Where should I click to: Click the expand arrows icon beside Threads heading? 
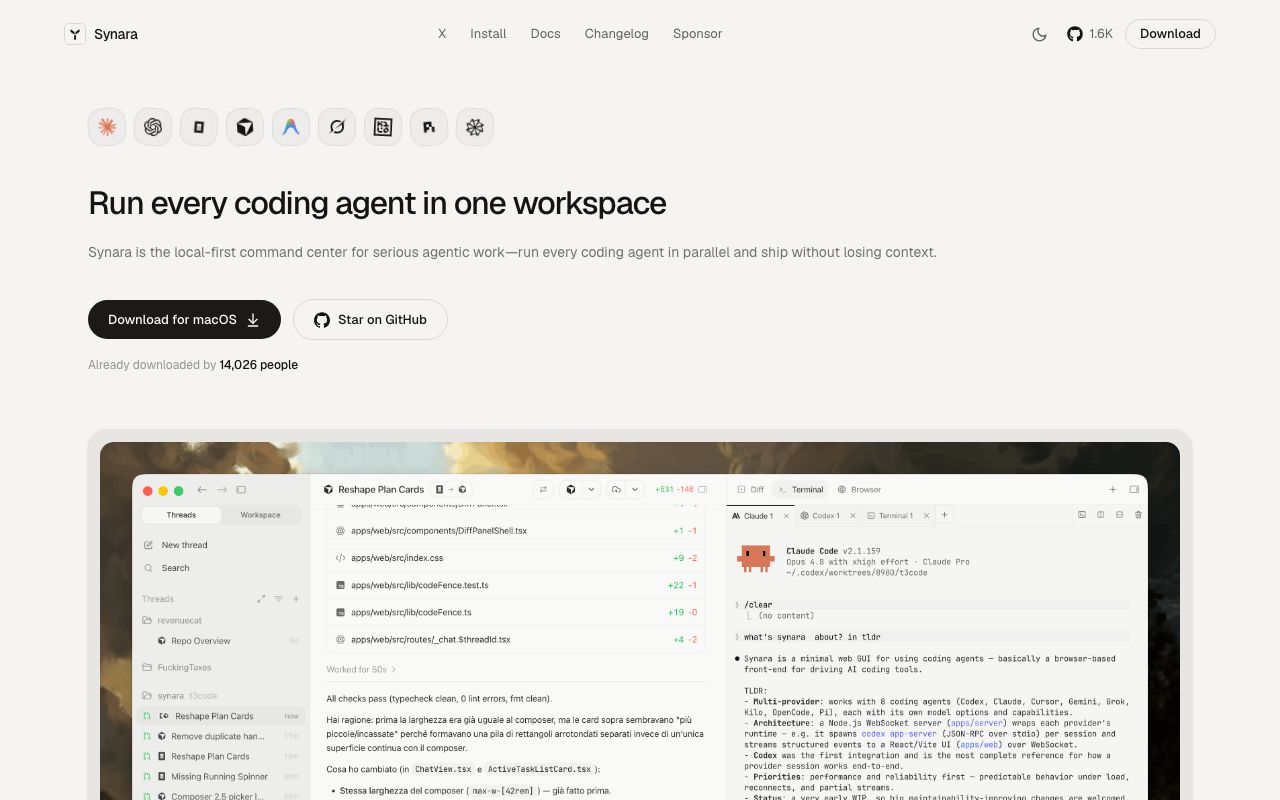[x=261, y=599]
